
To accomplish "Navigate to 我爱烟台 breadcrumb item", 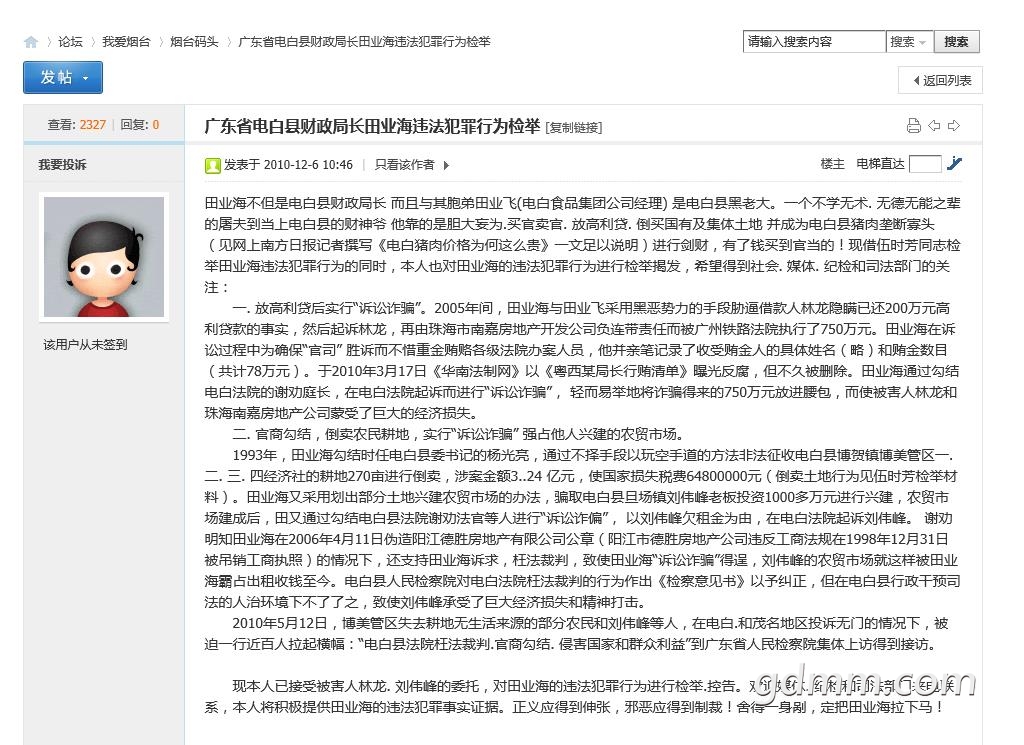I will click(126, 42).
